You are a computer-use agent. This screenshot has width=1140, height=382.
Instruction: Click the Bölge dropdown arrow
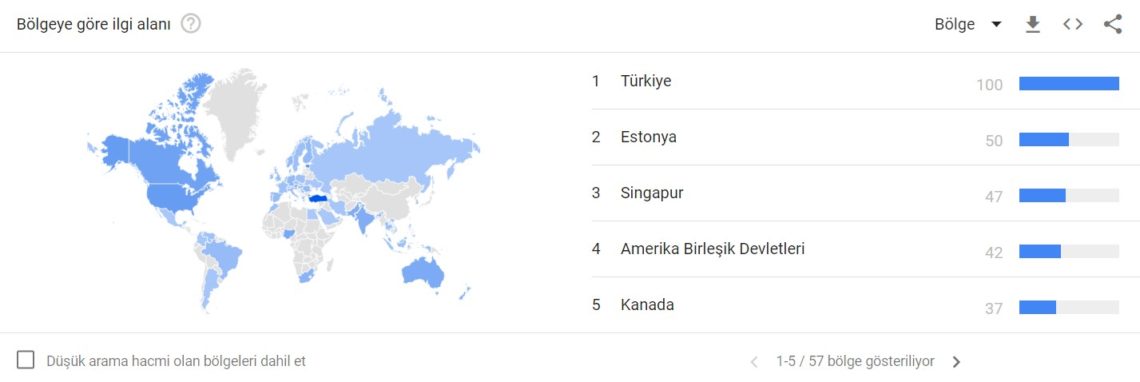(996, 25)
